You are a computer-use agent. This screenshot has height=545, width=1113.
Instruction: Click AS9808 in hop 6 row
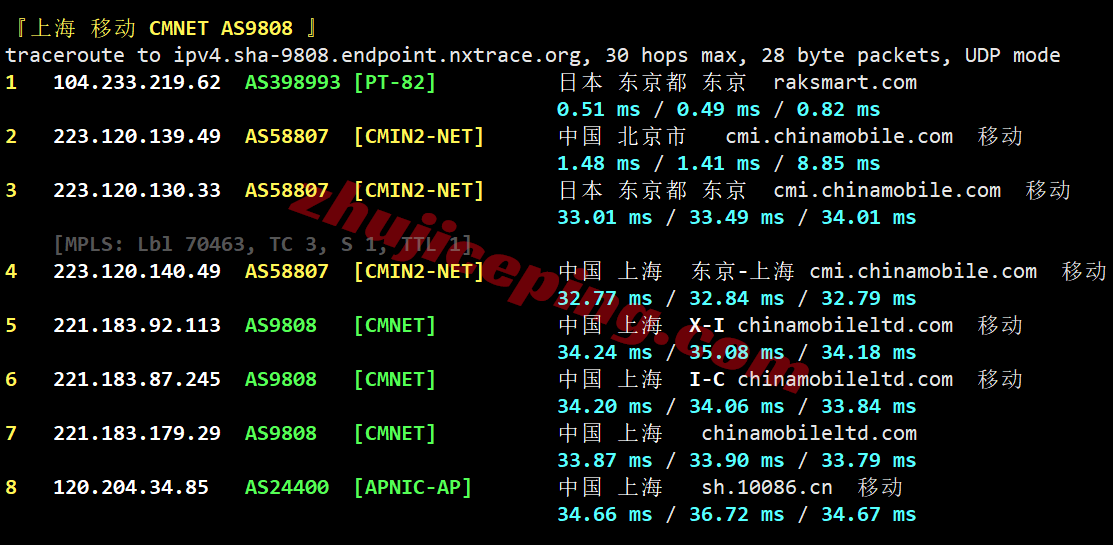(x=281, y=379)
